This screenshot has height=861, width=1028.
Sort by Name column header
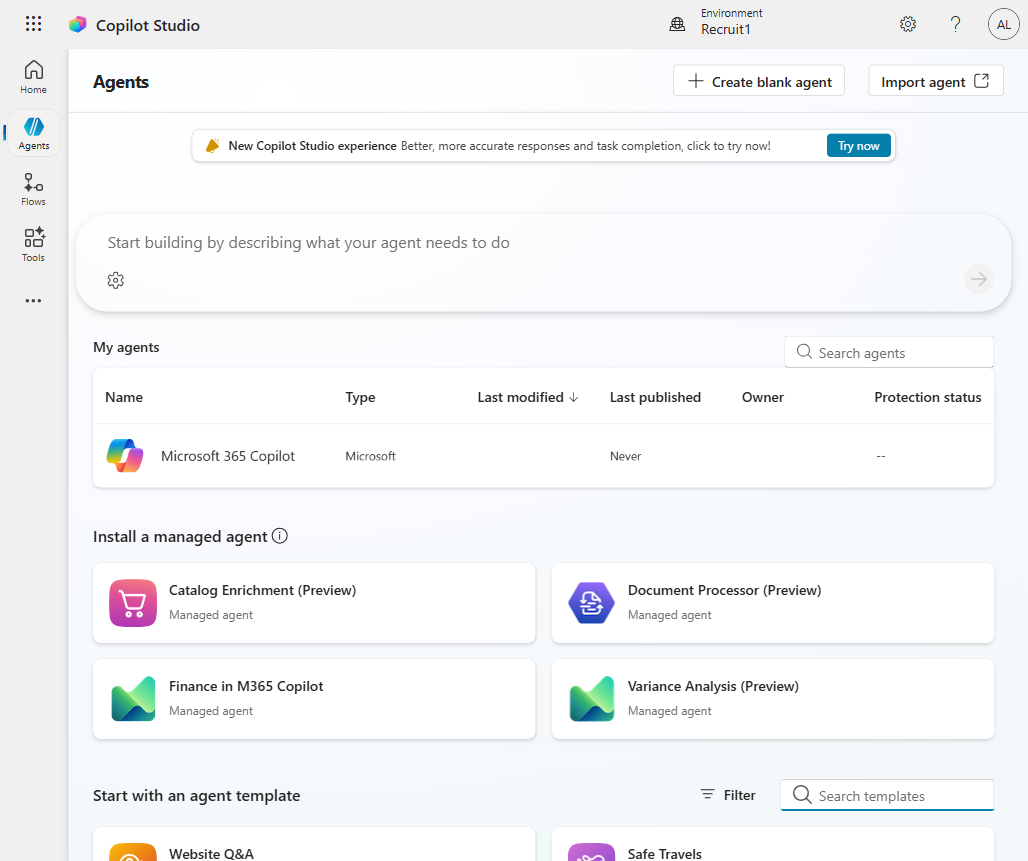(x=124, y=397)
